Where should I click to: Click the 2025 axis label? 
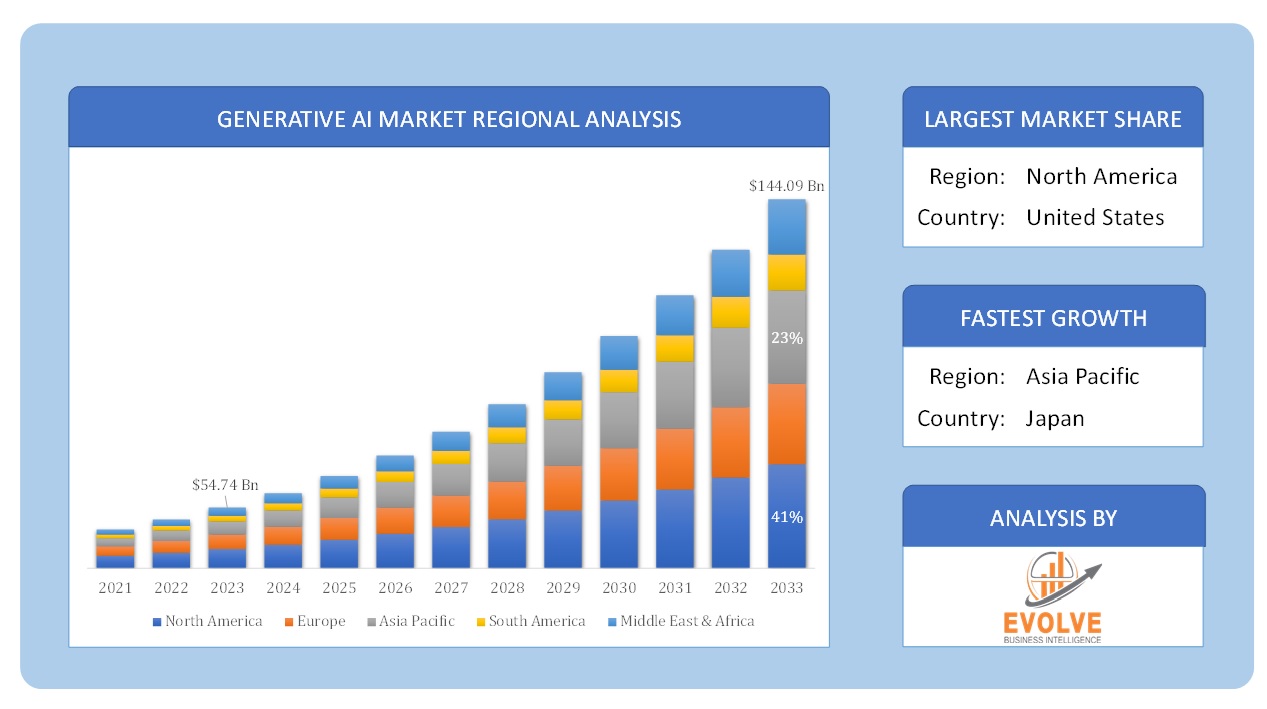[x=339, y=588]
